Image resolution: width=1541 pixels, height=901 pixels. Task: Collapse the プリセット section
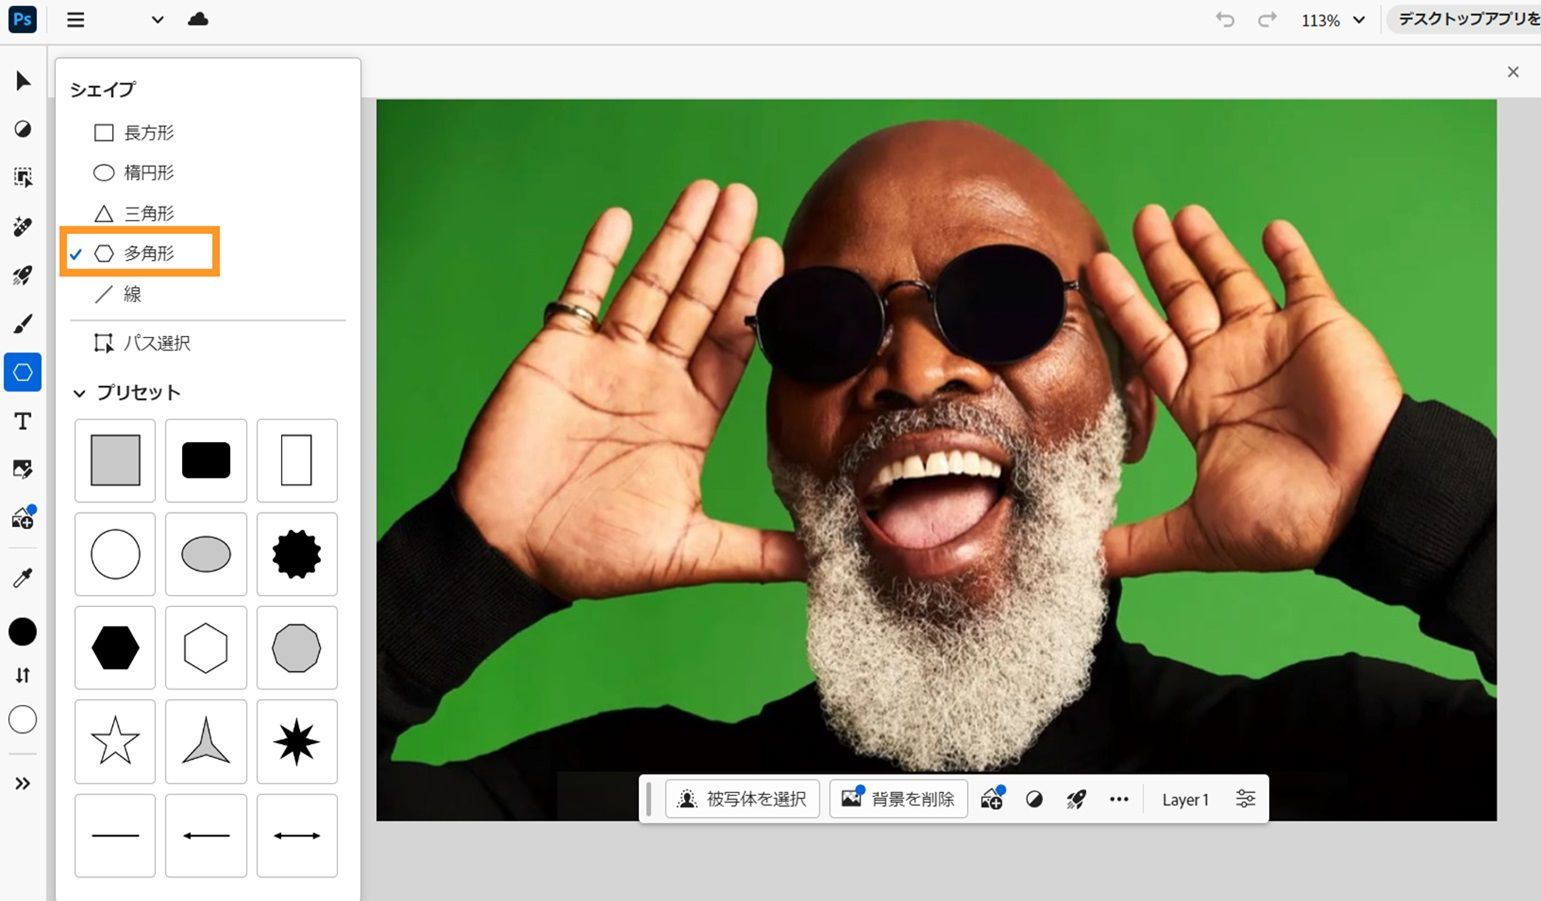tap(80, 393)
